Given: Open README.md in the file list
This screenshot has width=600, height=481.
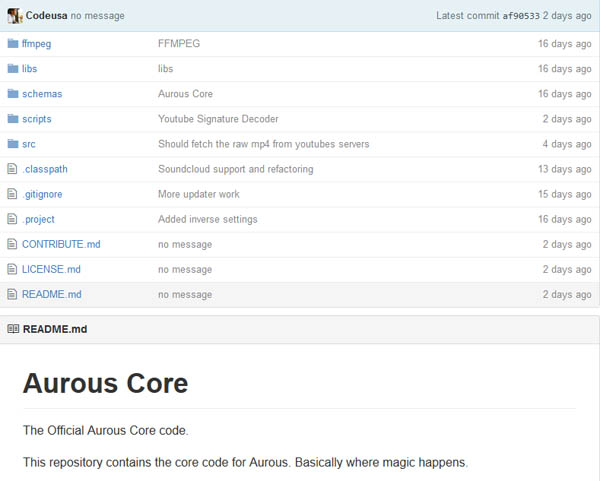Looking at the screenshot, I should coord(52,294).
